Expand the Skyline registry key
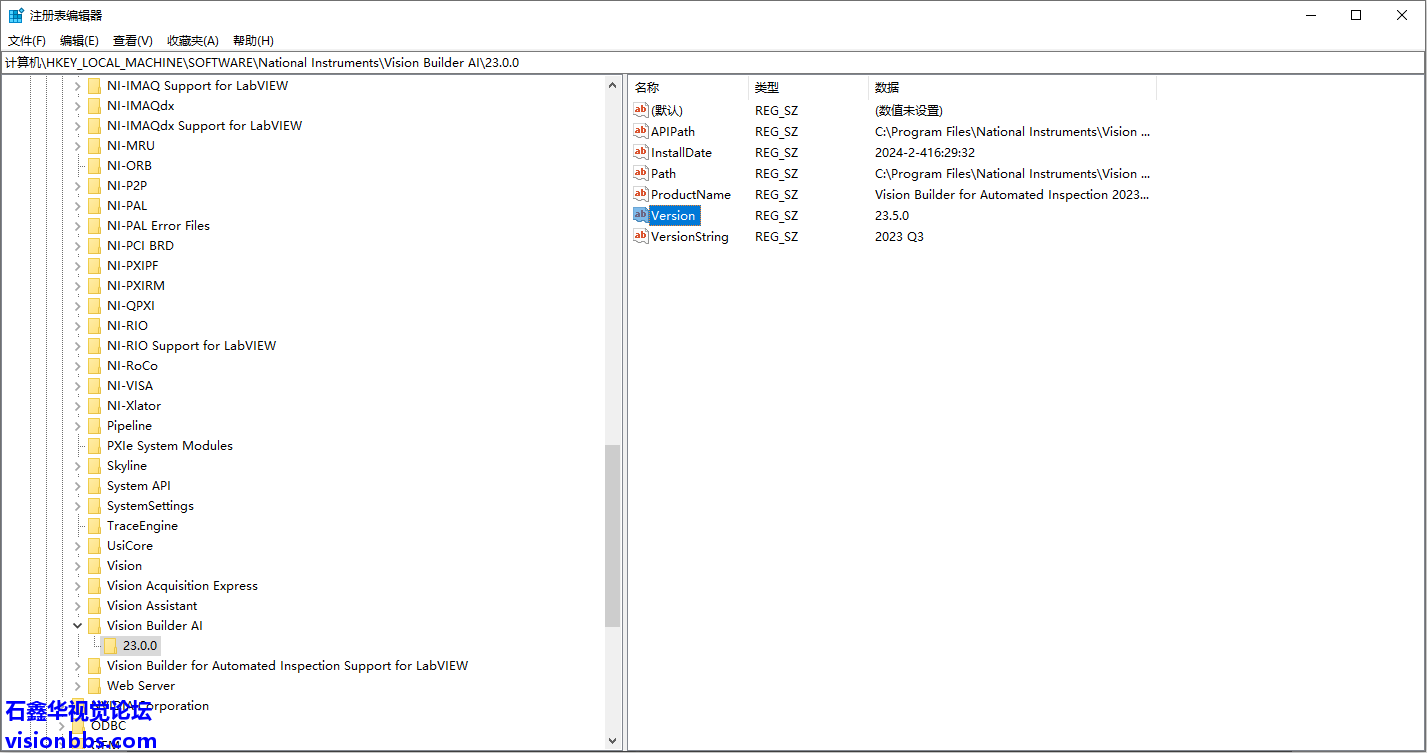The image size is (1427, 753). [78, 466]
